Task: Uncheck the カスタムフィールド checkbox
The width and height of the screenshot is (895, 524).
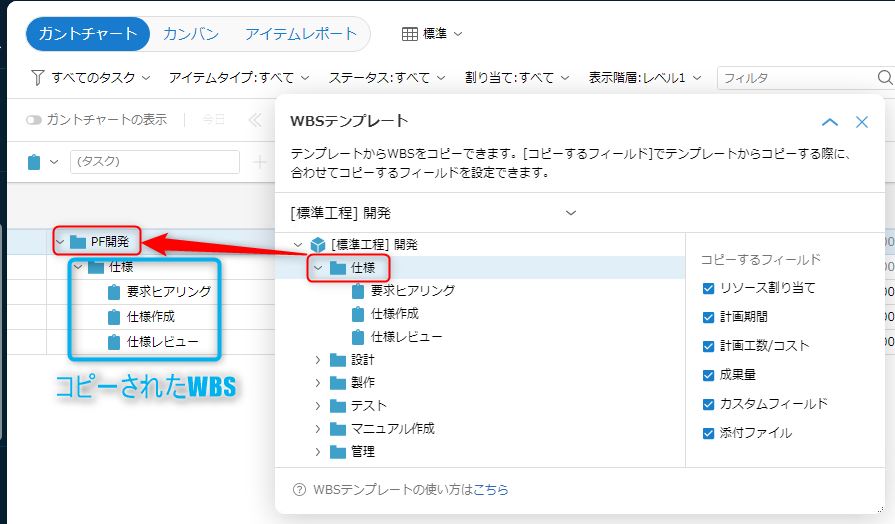Action: click(x=708, y=404)
